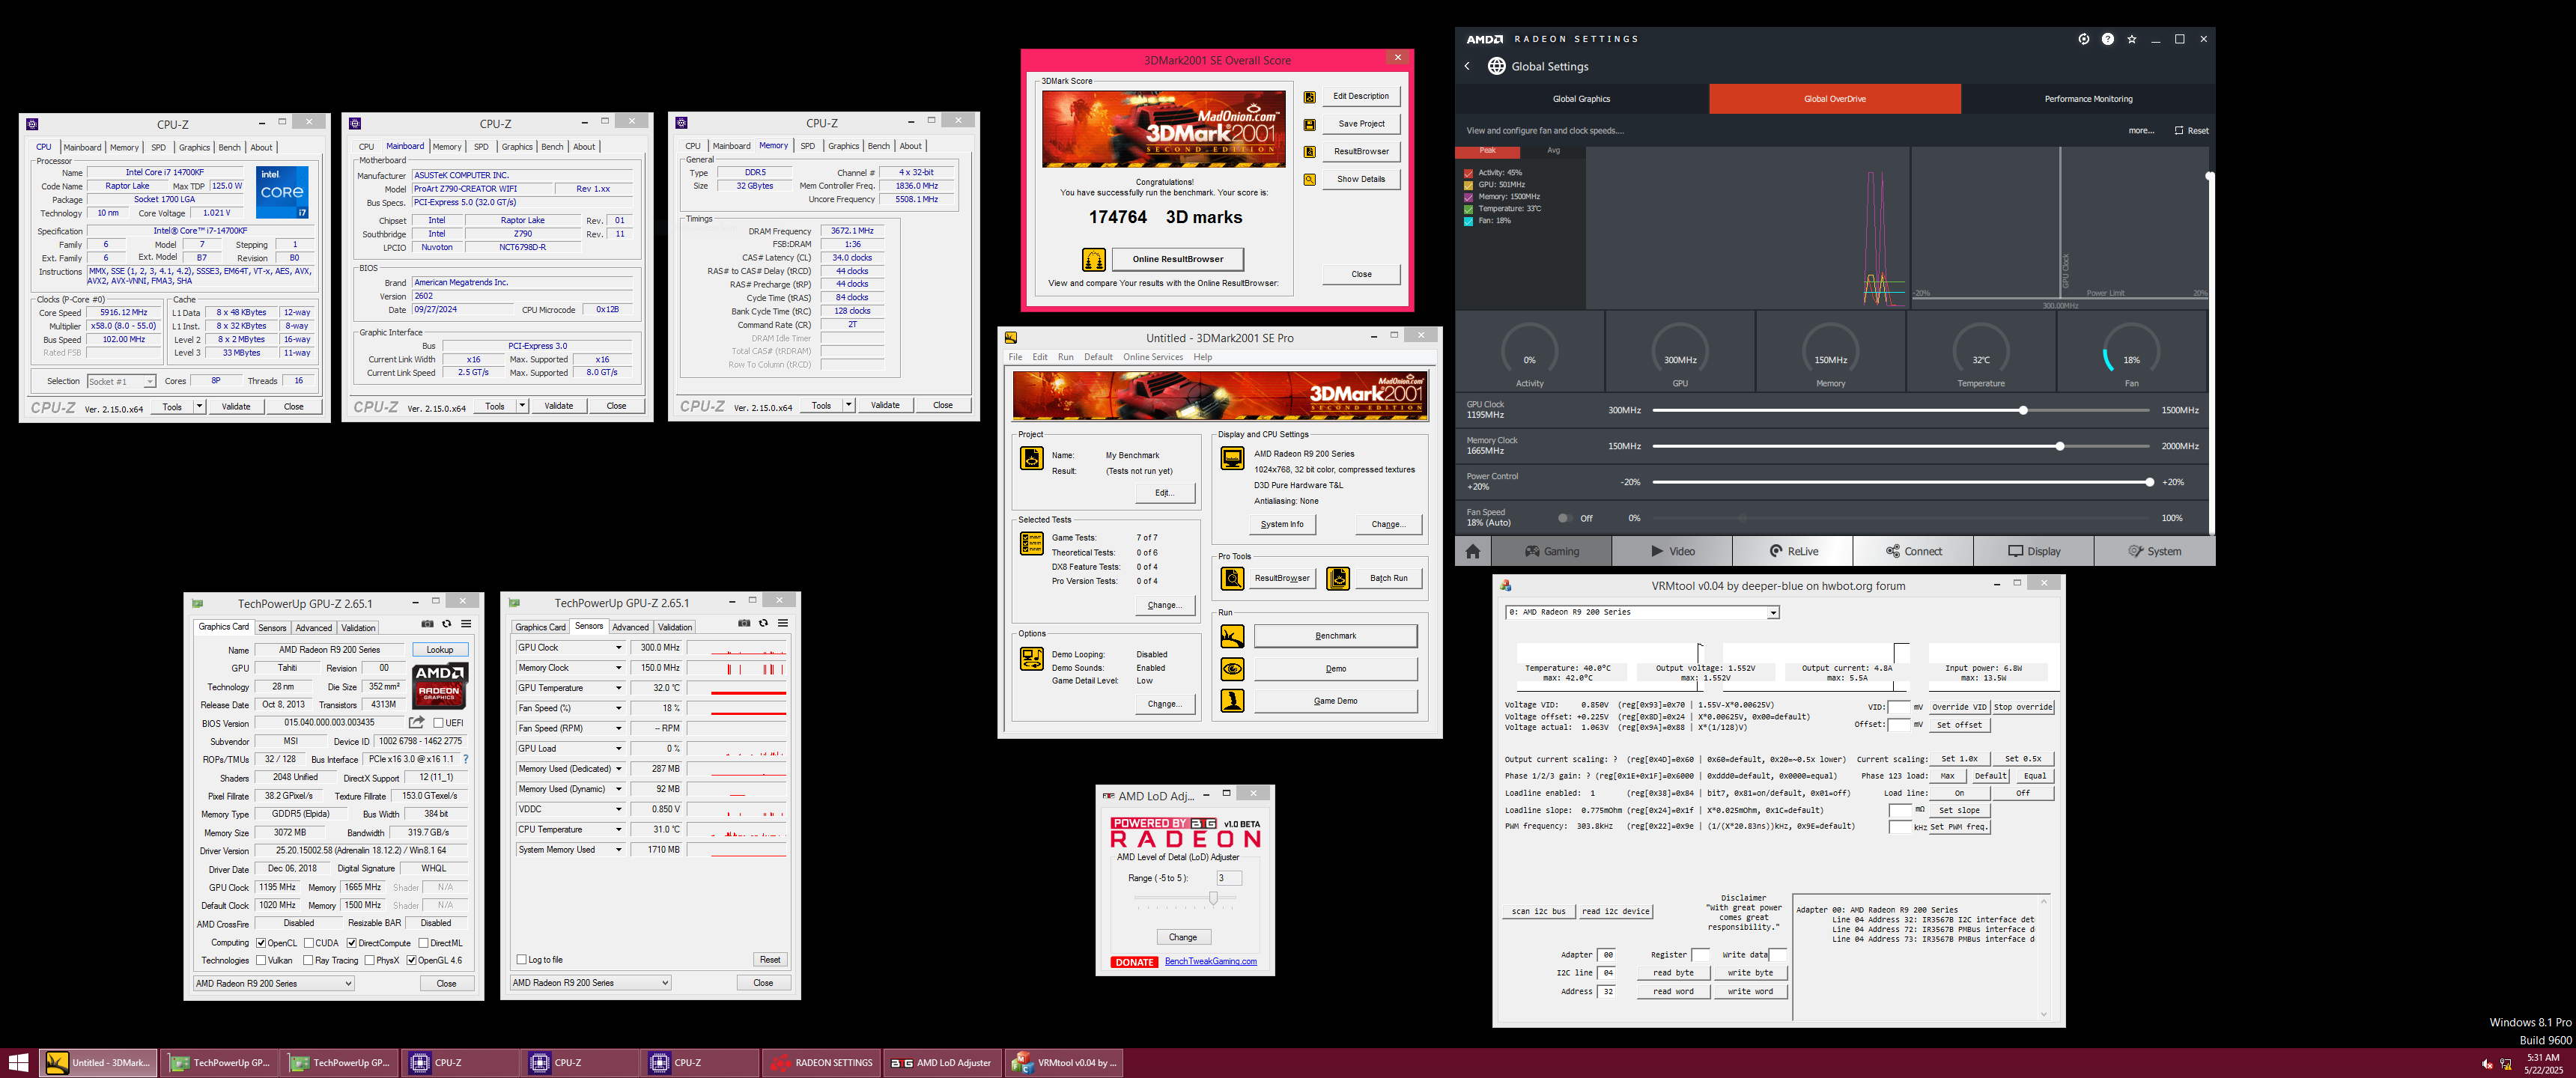Screen dimensions: 2576x1078
Task: Click the eye Demo icon in 3DMark2001
Action: [1232, 669]
